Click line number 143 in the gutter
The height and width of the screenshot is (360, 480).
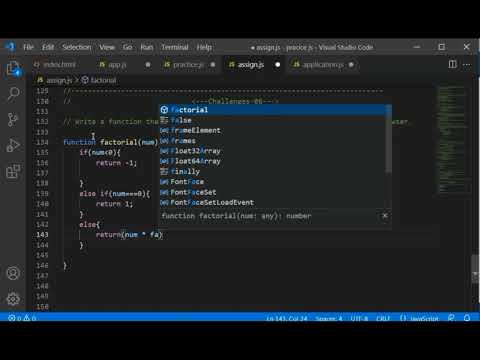click(42, 235)
